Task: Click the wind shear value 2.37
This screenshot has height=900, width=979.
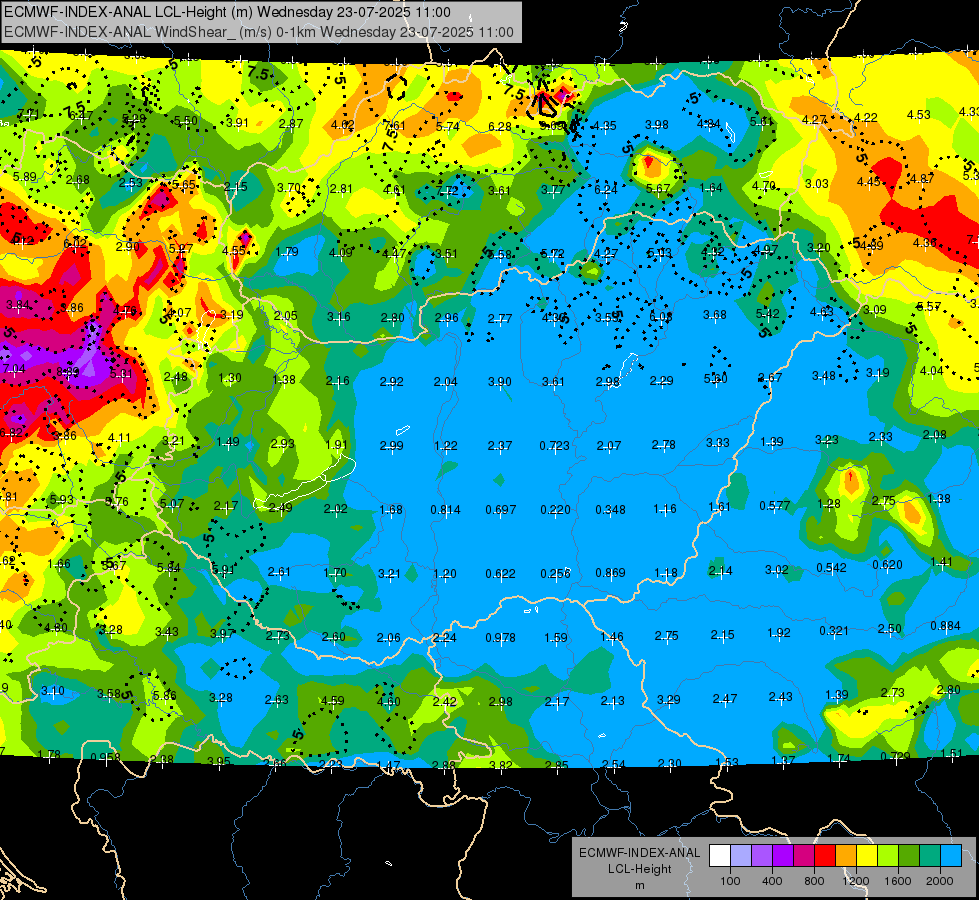Action: (500, 446)
